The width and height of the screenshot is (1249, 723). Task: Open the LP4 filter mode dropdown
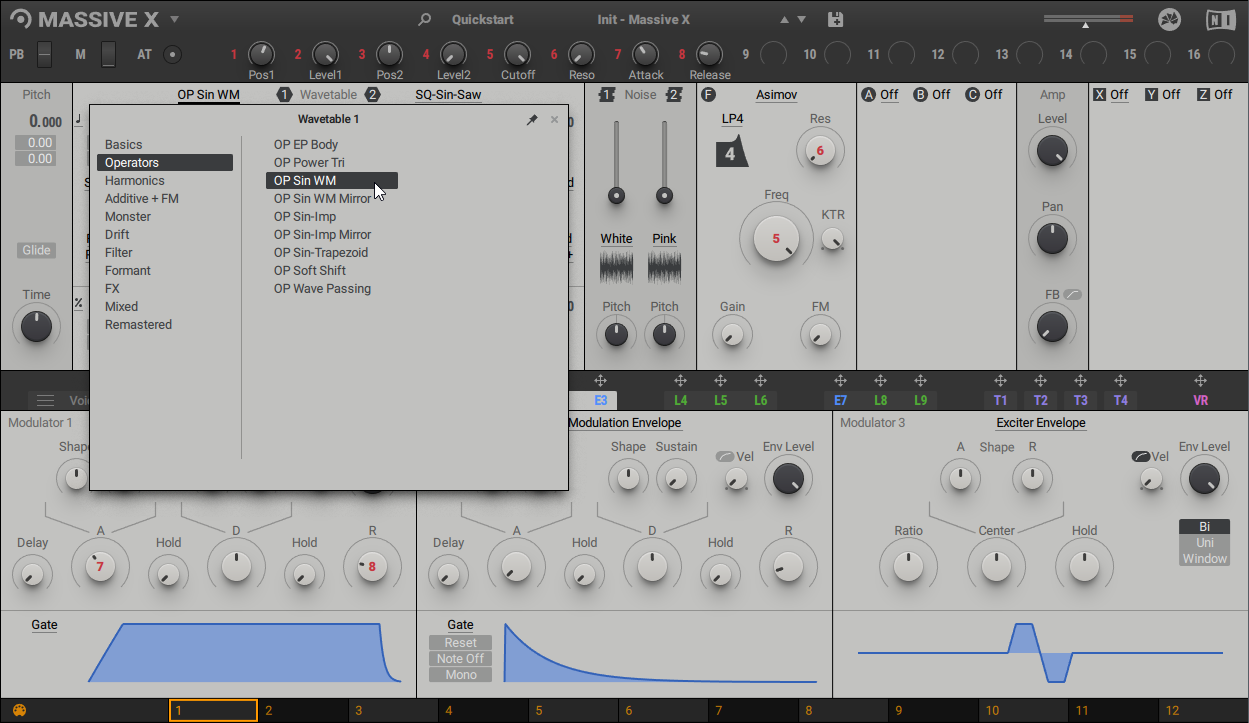(x=733, y=119)
